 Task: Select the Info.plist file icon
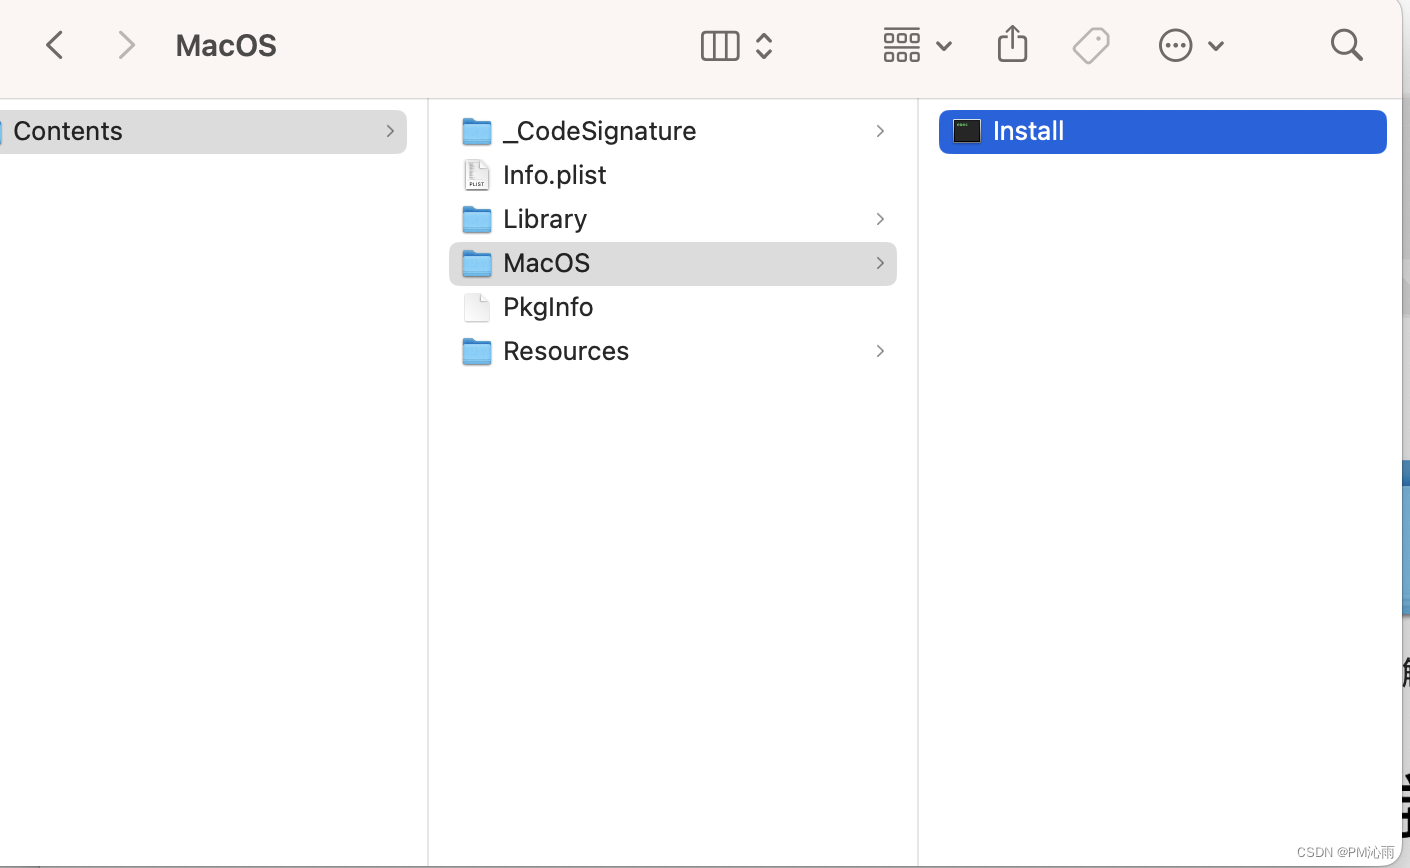point(477,175)
